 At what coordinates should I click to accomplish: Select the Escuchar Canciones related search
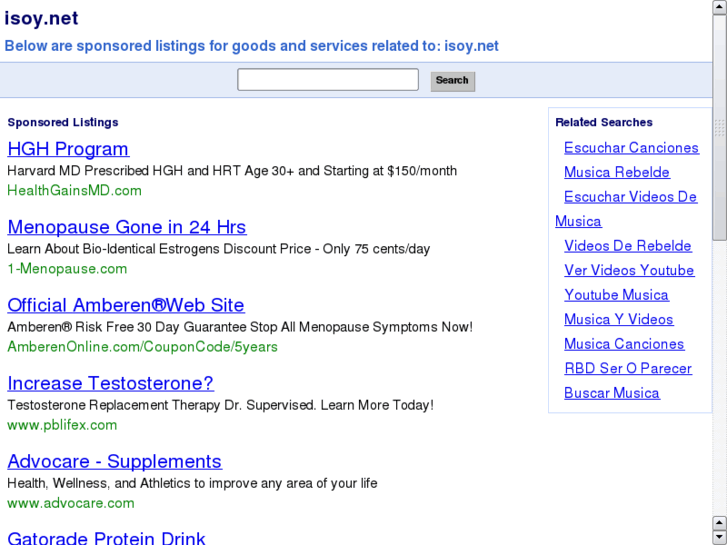pos(631,148)
